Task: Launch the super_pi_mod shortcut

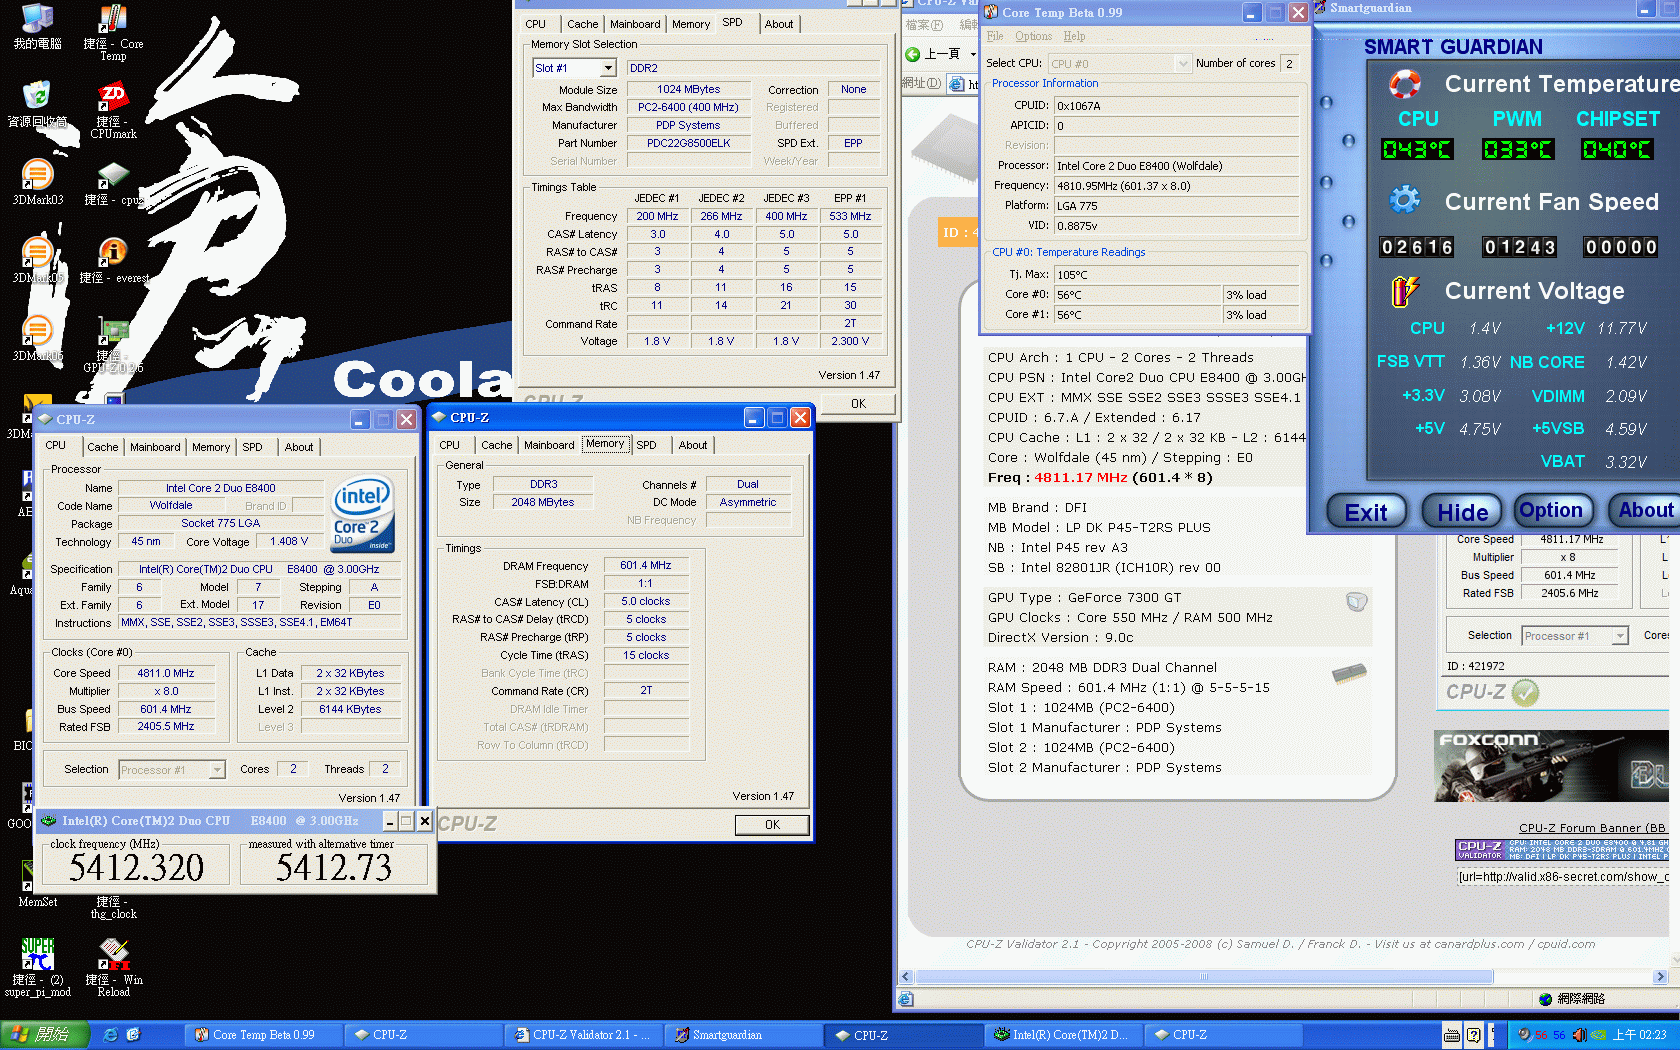Action: (37, 967)
